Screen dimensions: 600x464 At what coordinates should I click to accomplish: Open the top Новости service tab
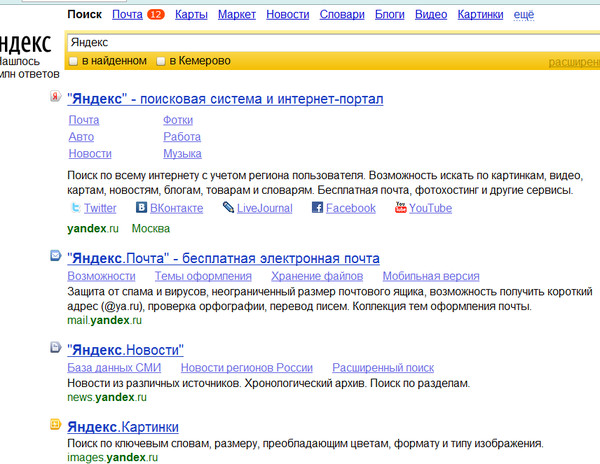pyautogui.click(x=288, y=15)
